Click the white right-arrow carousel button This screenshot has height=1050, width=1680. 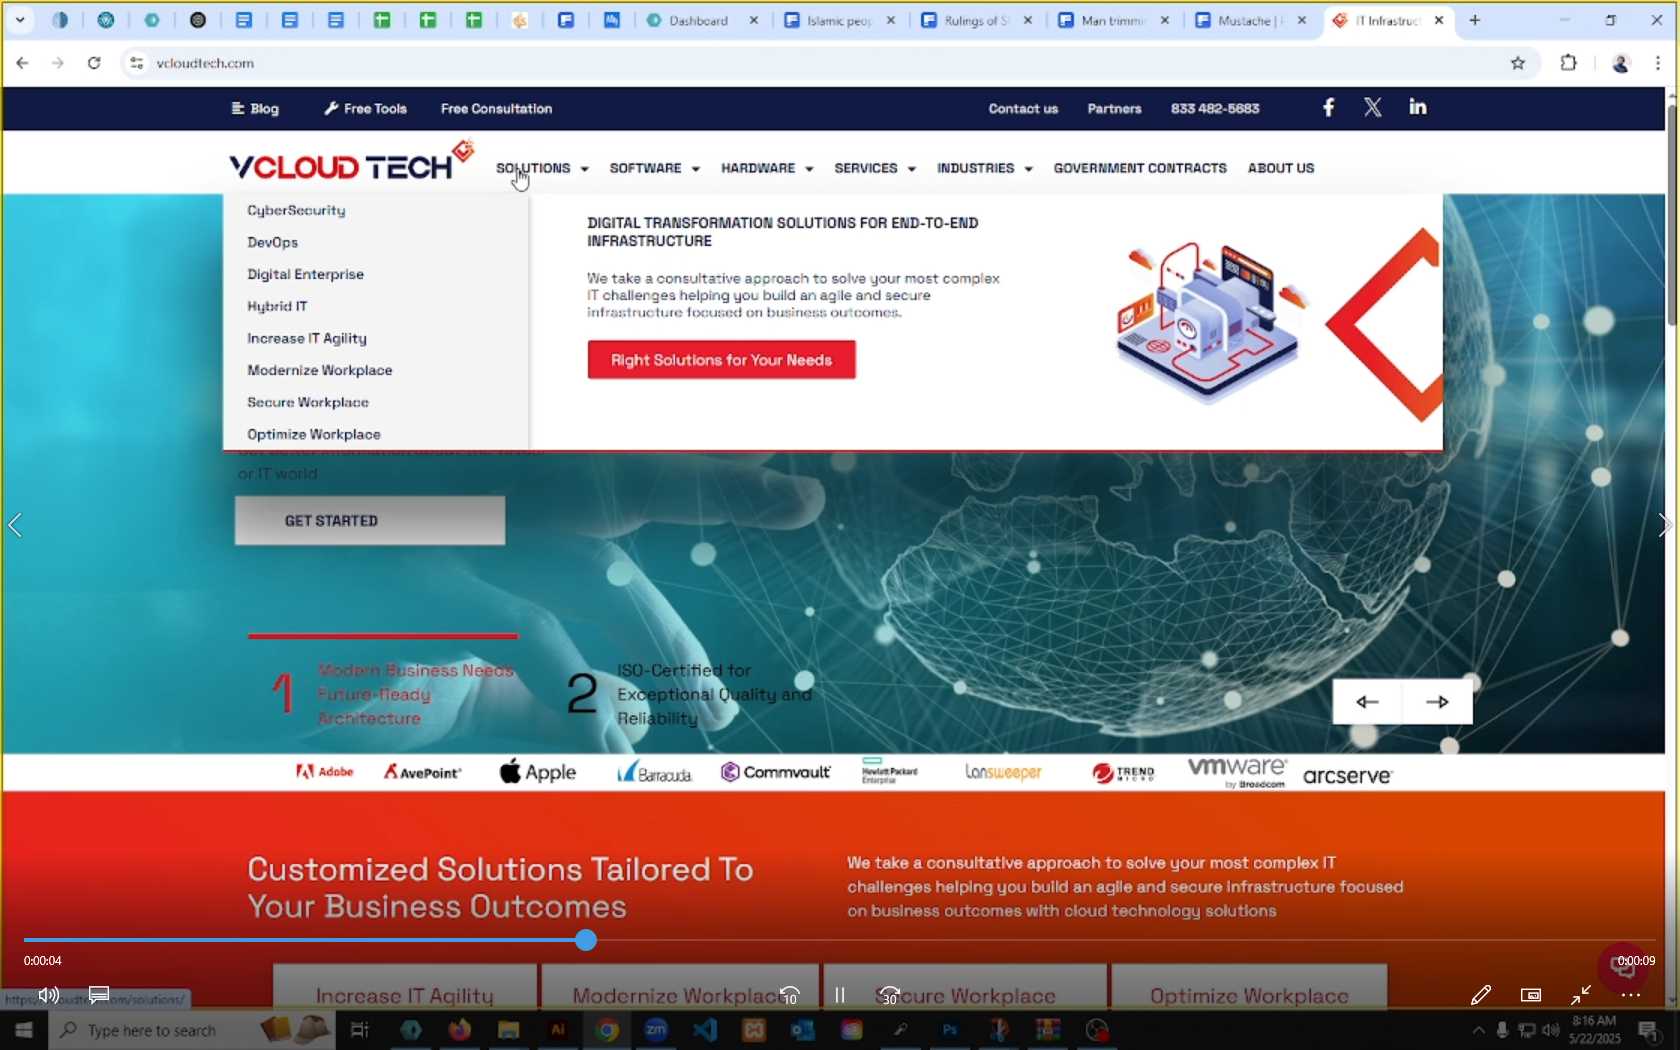tap(1437, 702)
